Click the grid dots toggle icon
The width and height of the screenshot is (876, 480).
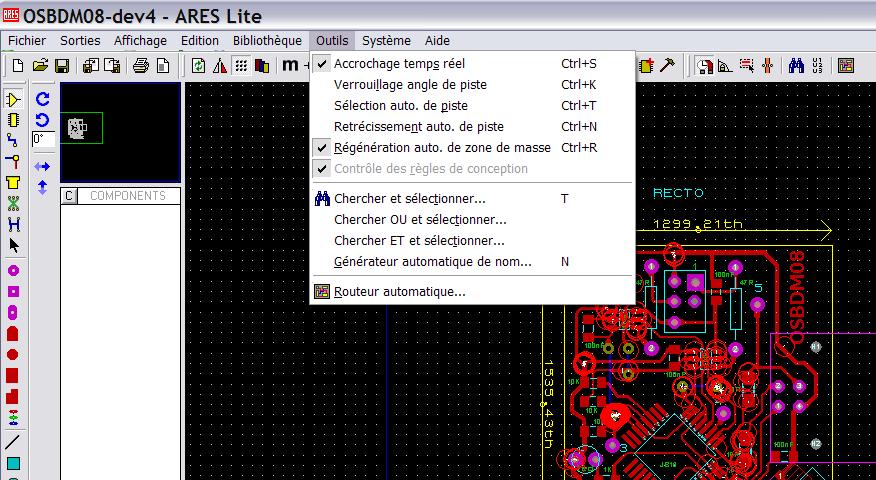click(x=241, y=66)
